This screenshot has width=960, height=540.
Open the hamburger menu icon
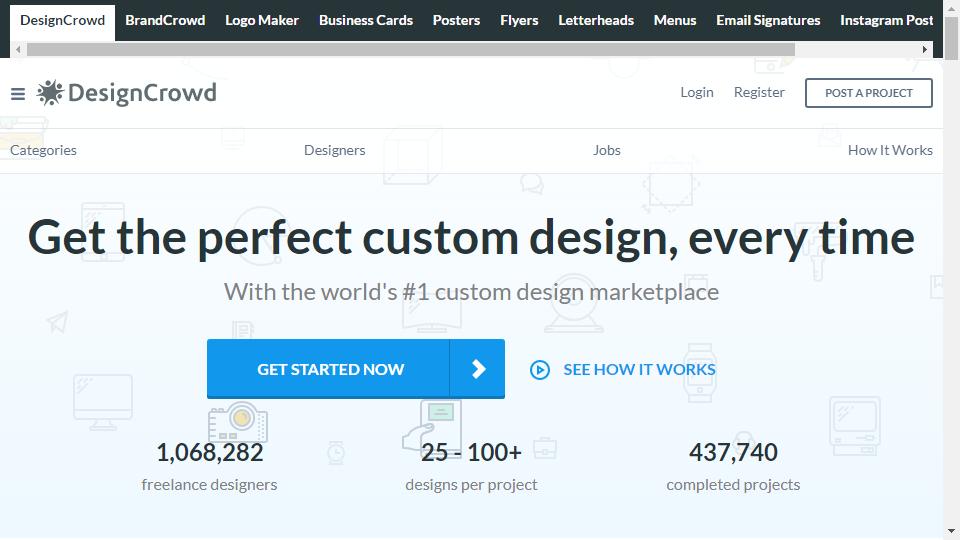[18, 94]
